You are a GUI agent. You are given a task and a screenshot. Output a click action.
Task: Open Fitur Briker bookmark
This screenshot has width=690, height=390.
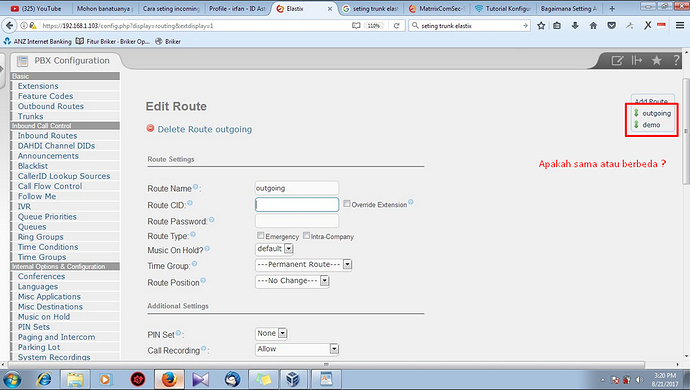point(113,41)
